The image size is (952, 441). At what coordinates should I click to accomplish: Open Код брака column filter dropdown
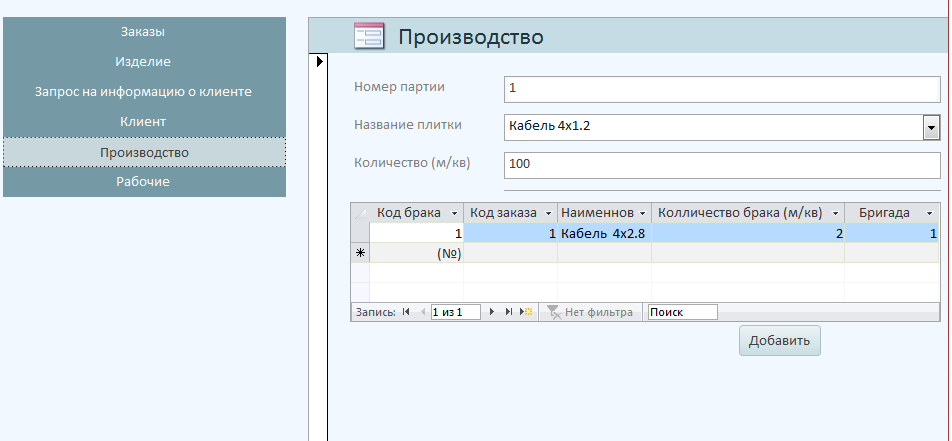point(455,213)
